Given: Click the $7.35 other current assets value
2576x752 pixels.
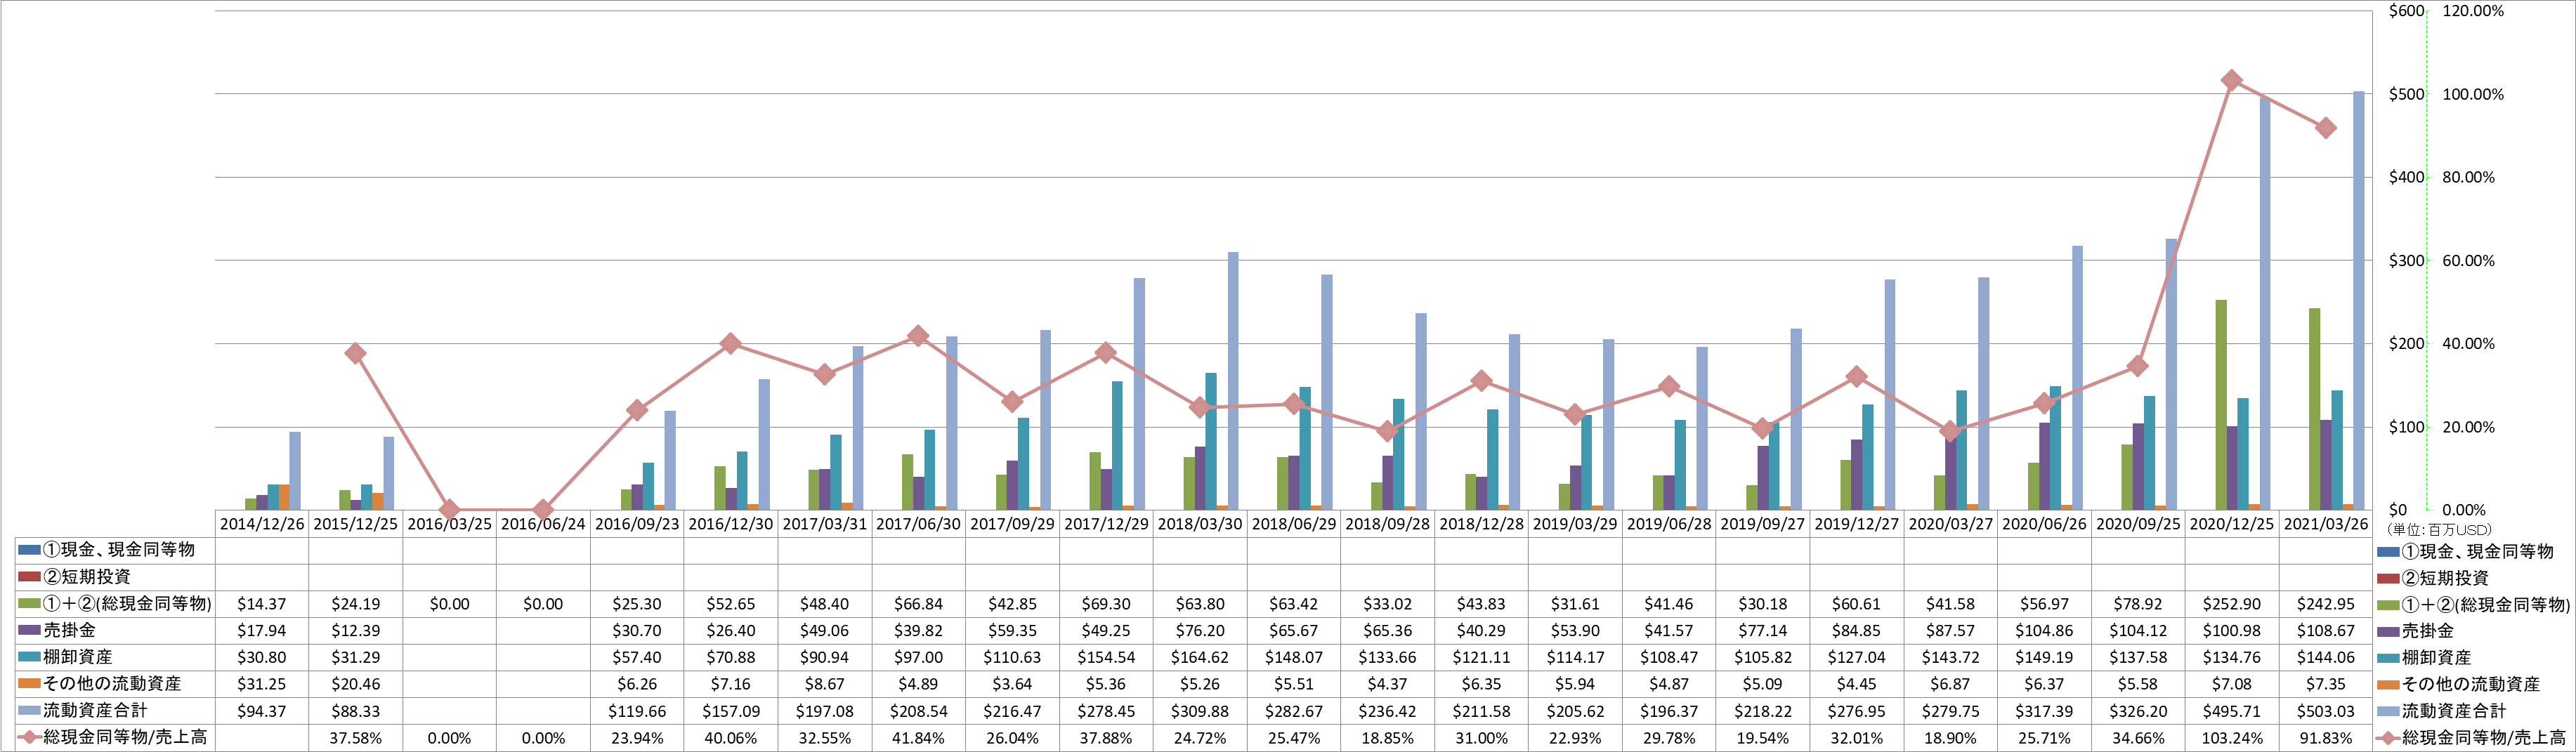Looking at the screenshot, I should click(x=2326, y=684).
